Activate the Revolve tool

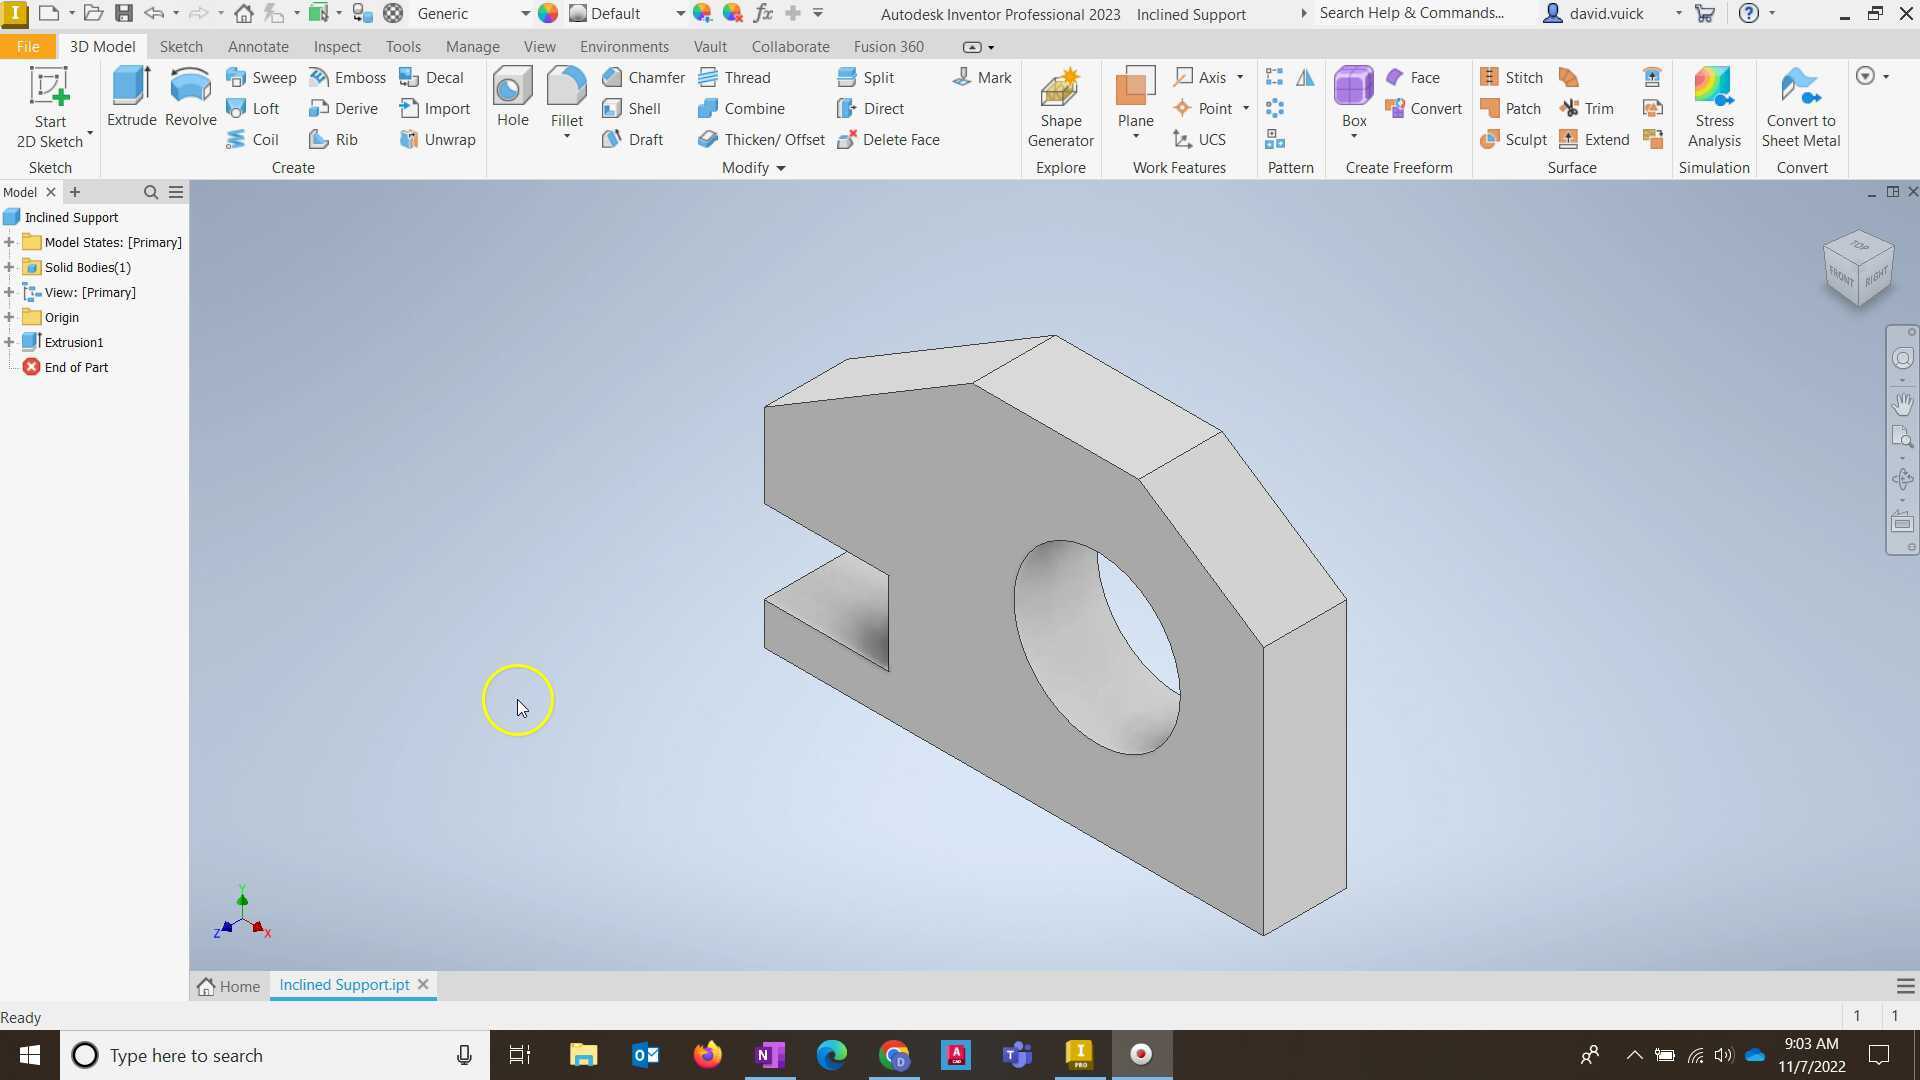pos(190,100)
